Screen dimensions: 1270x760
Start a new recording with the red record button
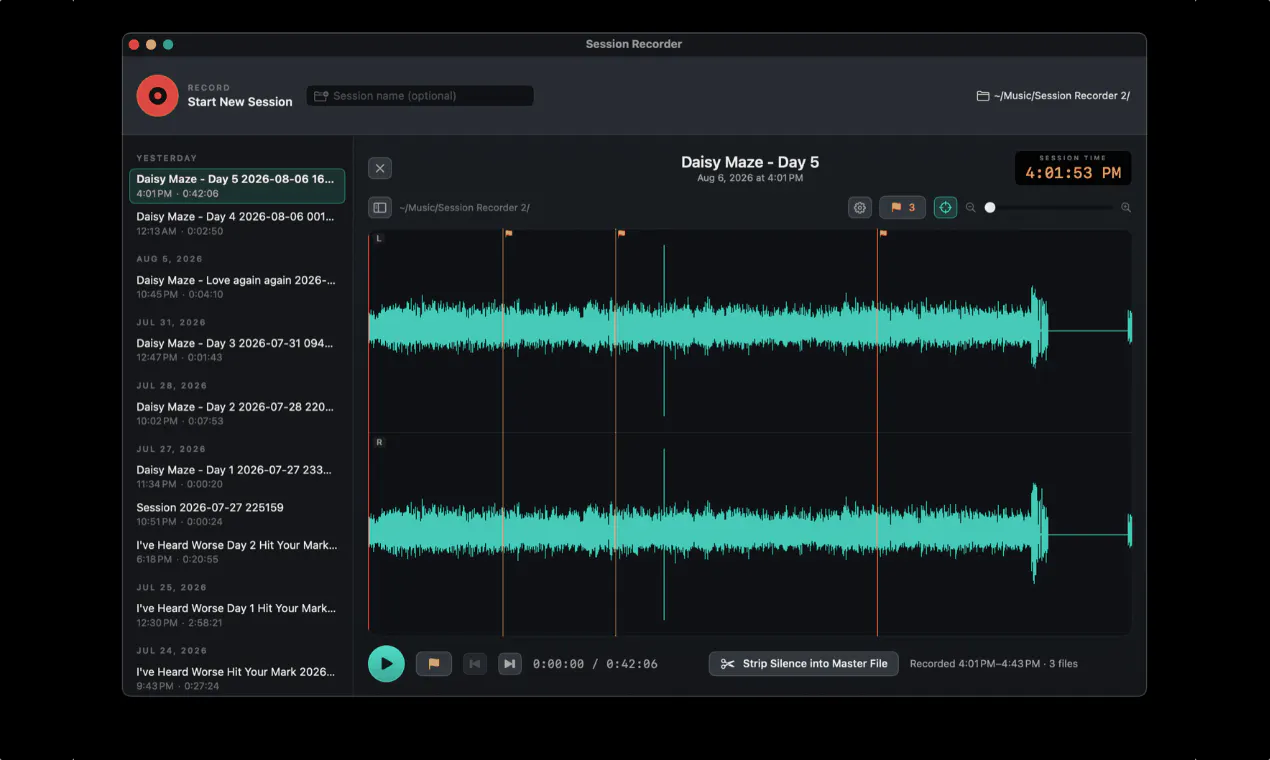click(157, 96)
